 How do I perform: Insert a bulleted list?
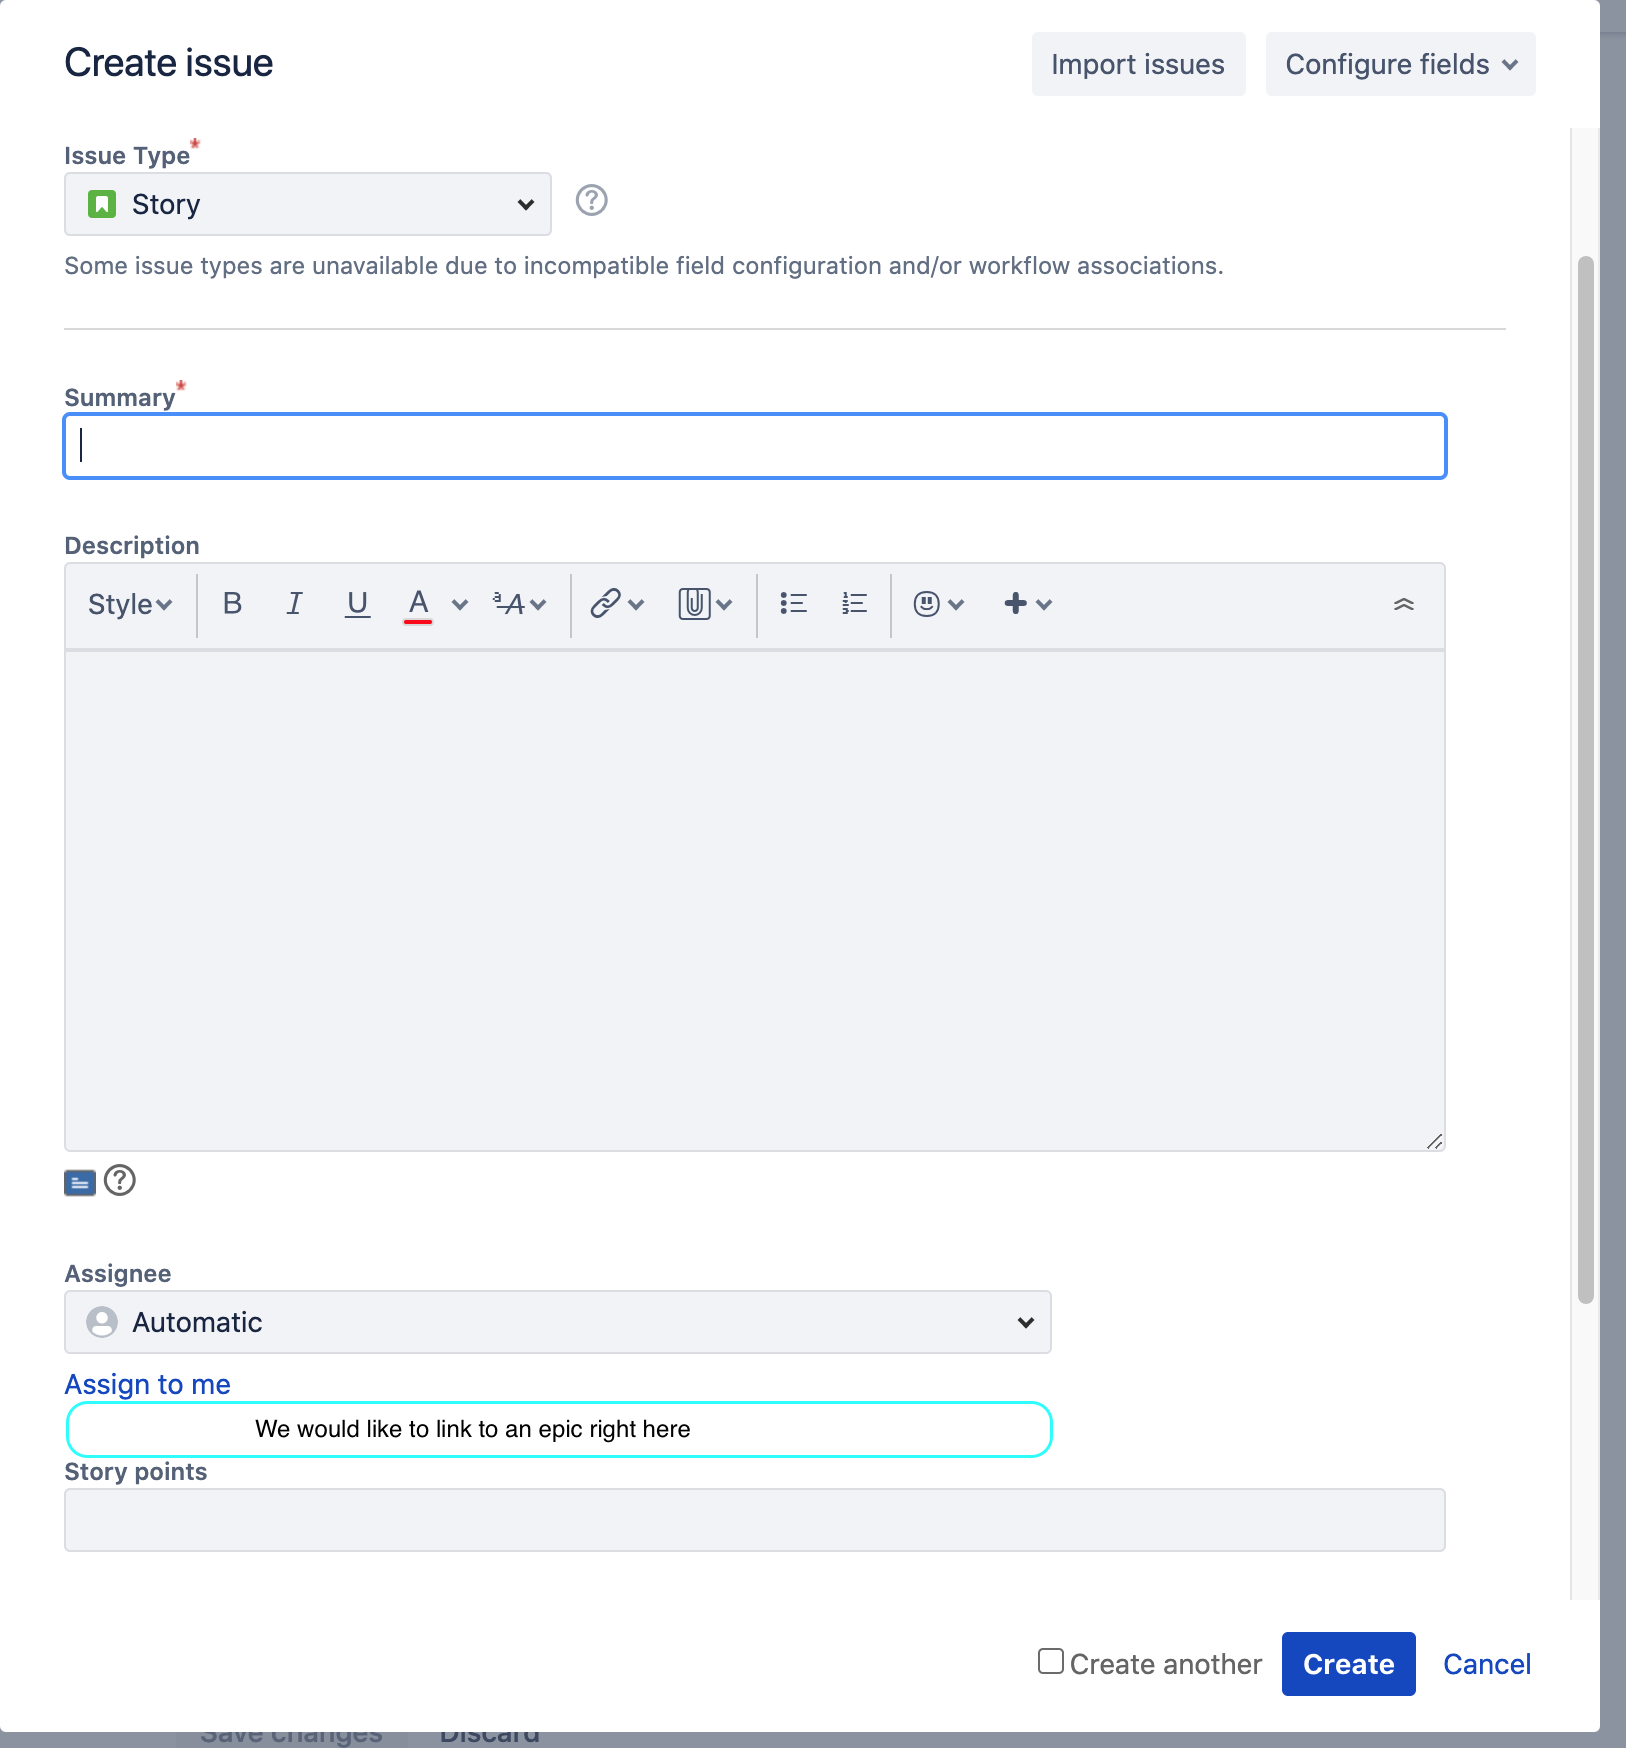pos(793,603)
